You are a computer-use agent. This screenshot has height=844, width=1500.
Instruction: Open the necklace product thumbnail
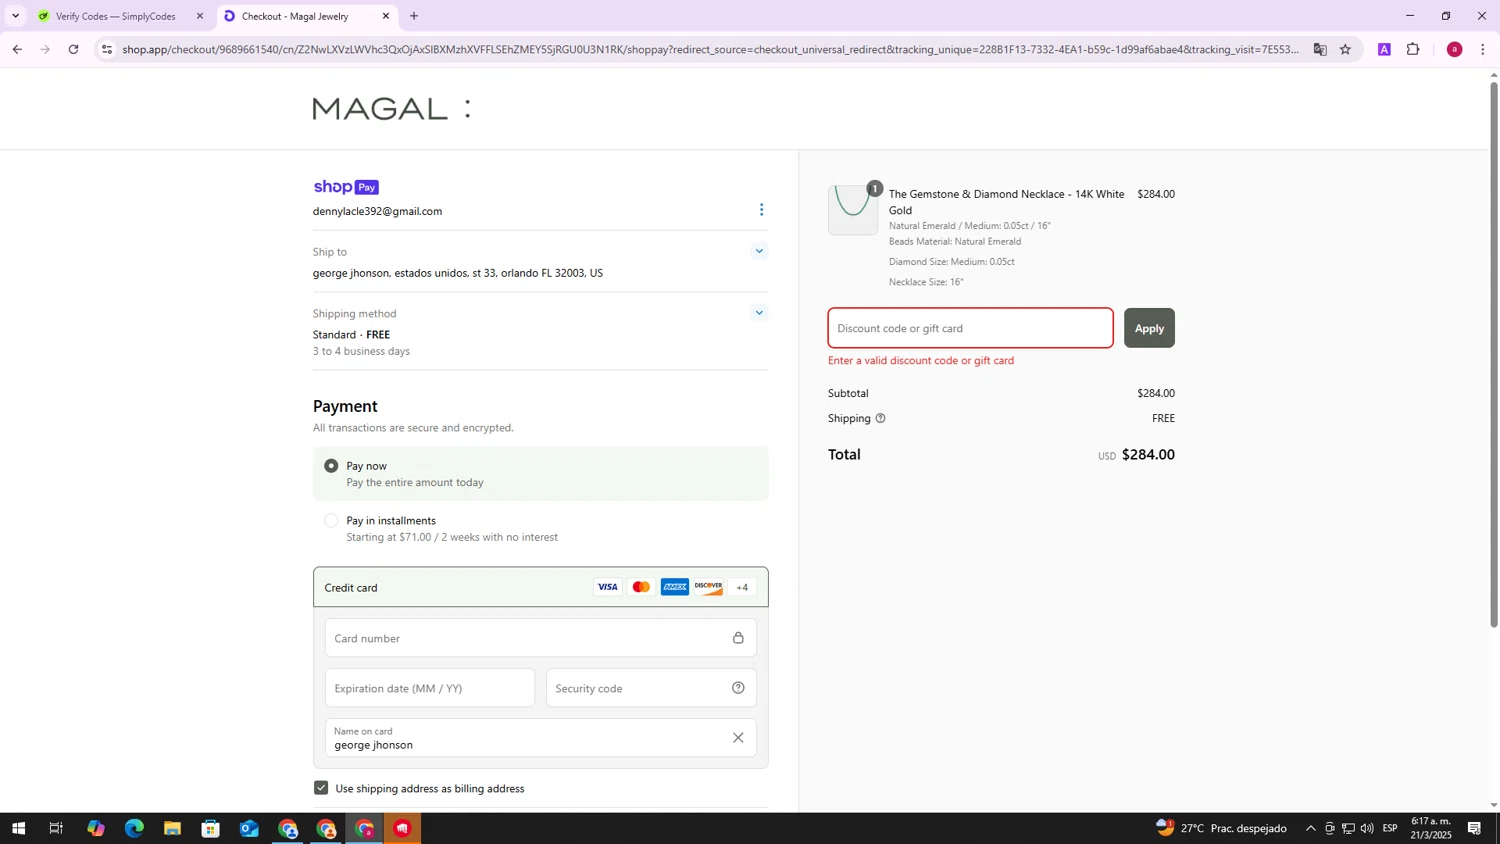point(853,210)
